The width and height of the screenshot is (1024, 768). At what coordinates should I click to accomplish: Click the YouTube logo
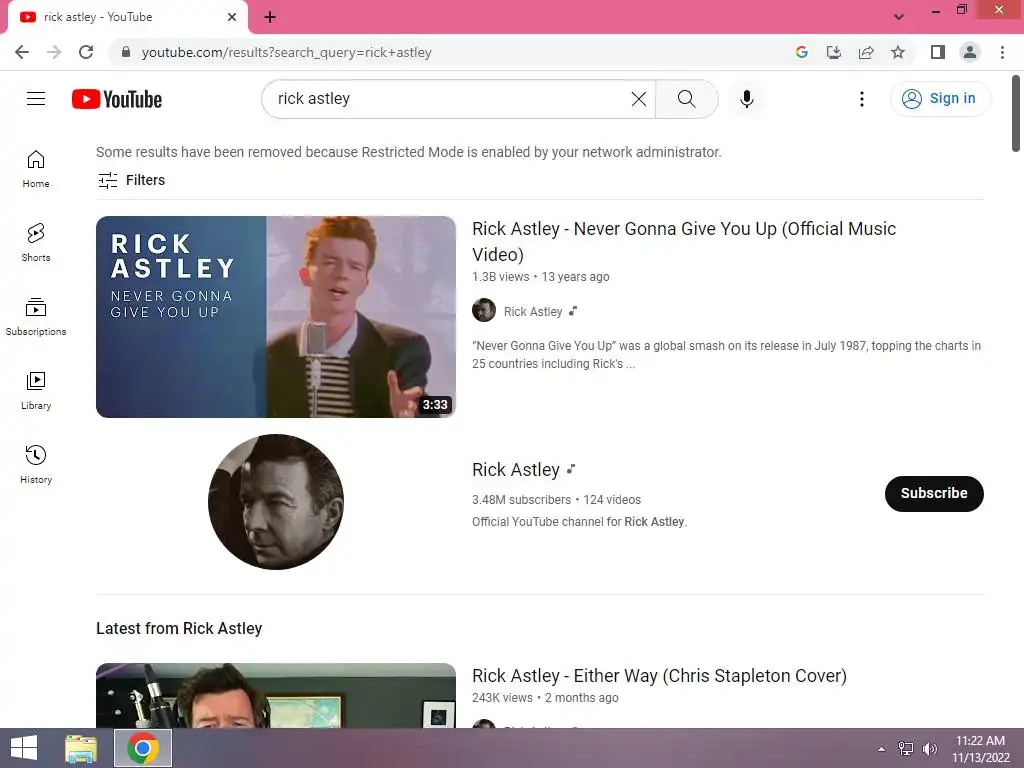coord(117,99)
